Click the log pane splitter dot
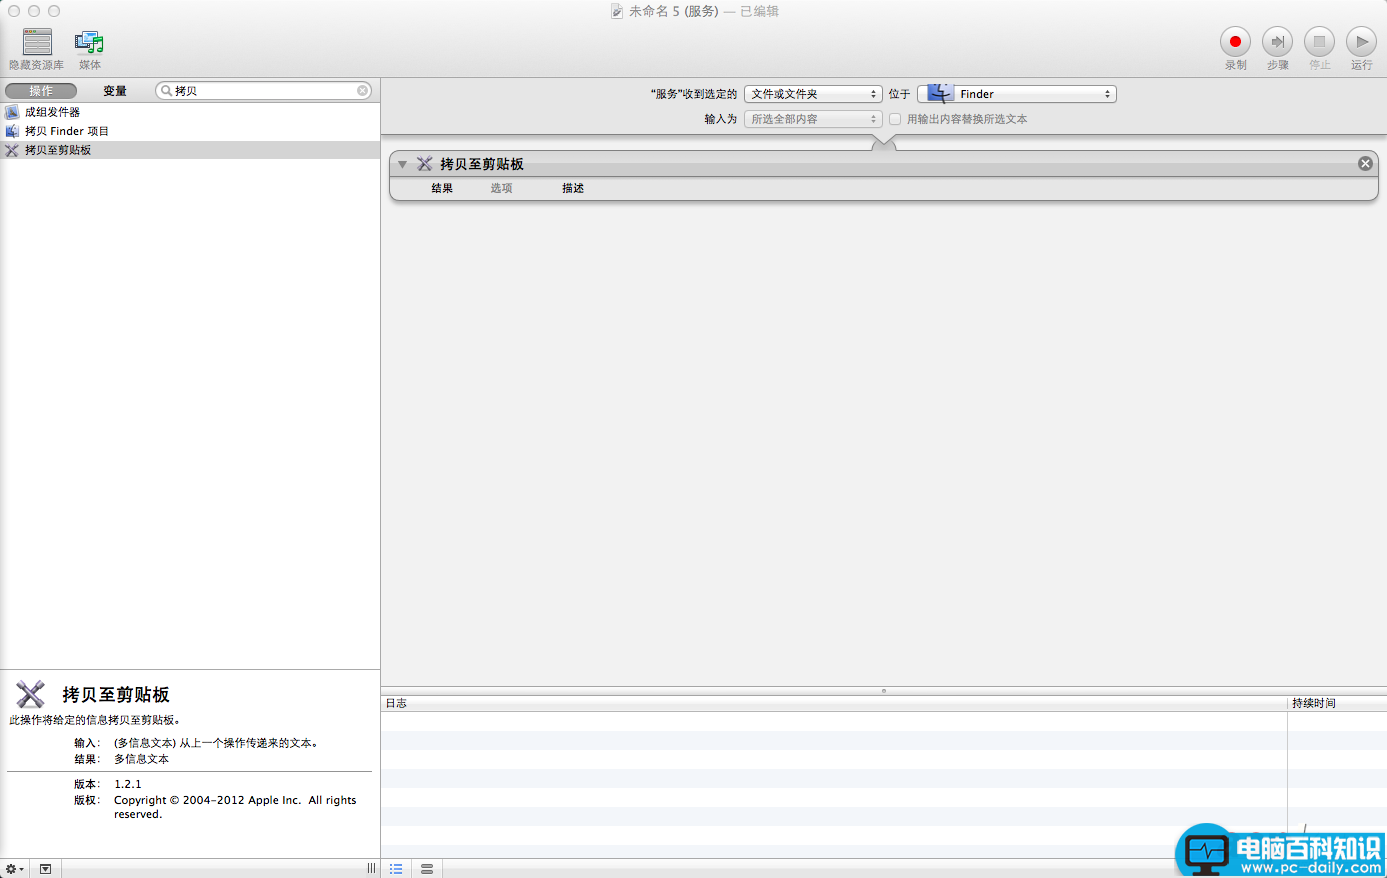Viewport: 1387px width, 878px height. click(883, 690)
